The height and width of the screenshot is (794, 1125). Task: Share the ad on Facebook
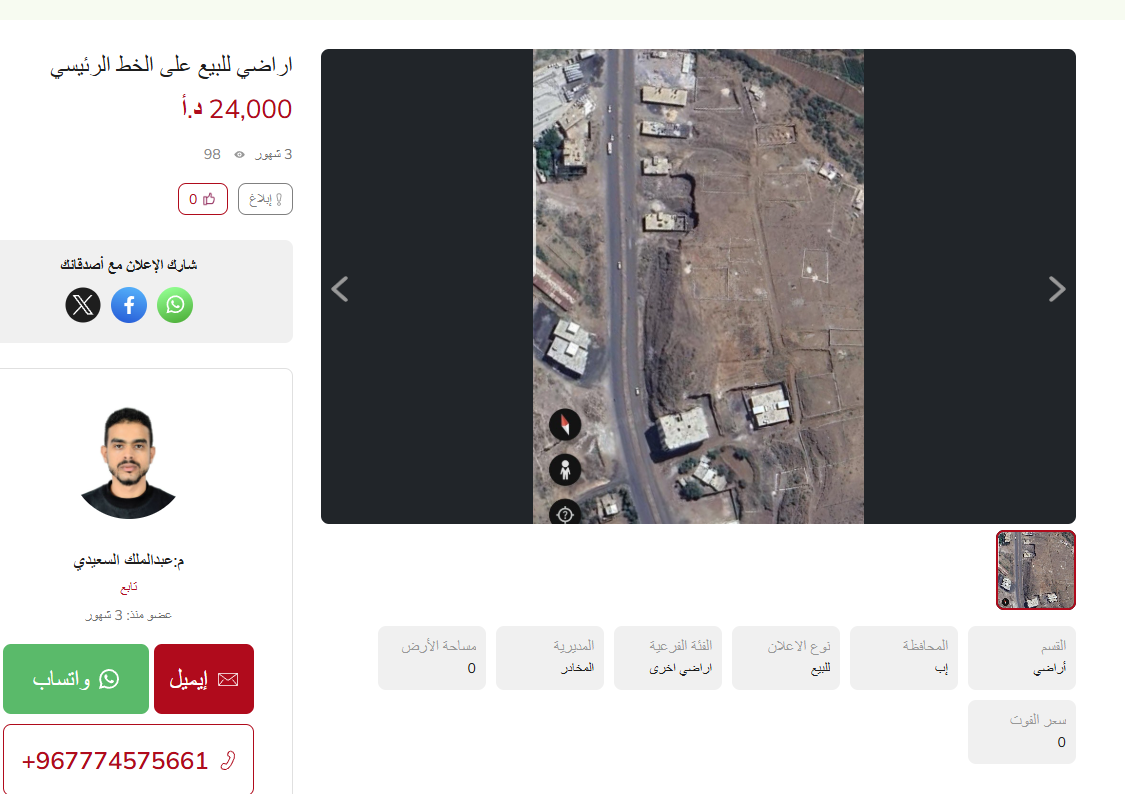coord(129,305)
